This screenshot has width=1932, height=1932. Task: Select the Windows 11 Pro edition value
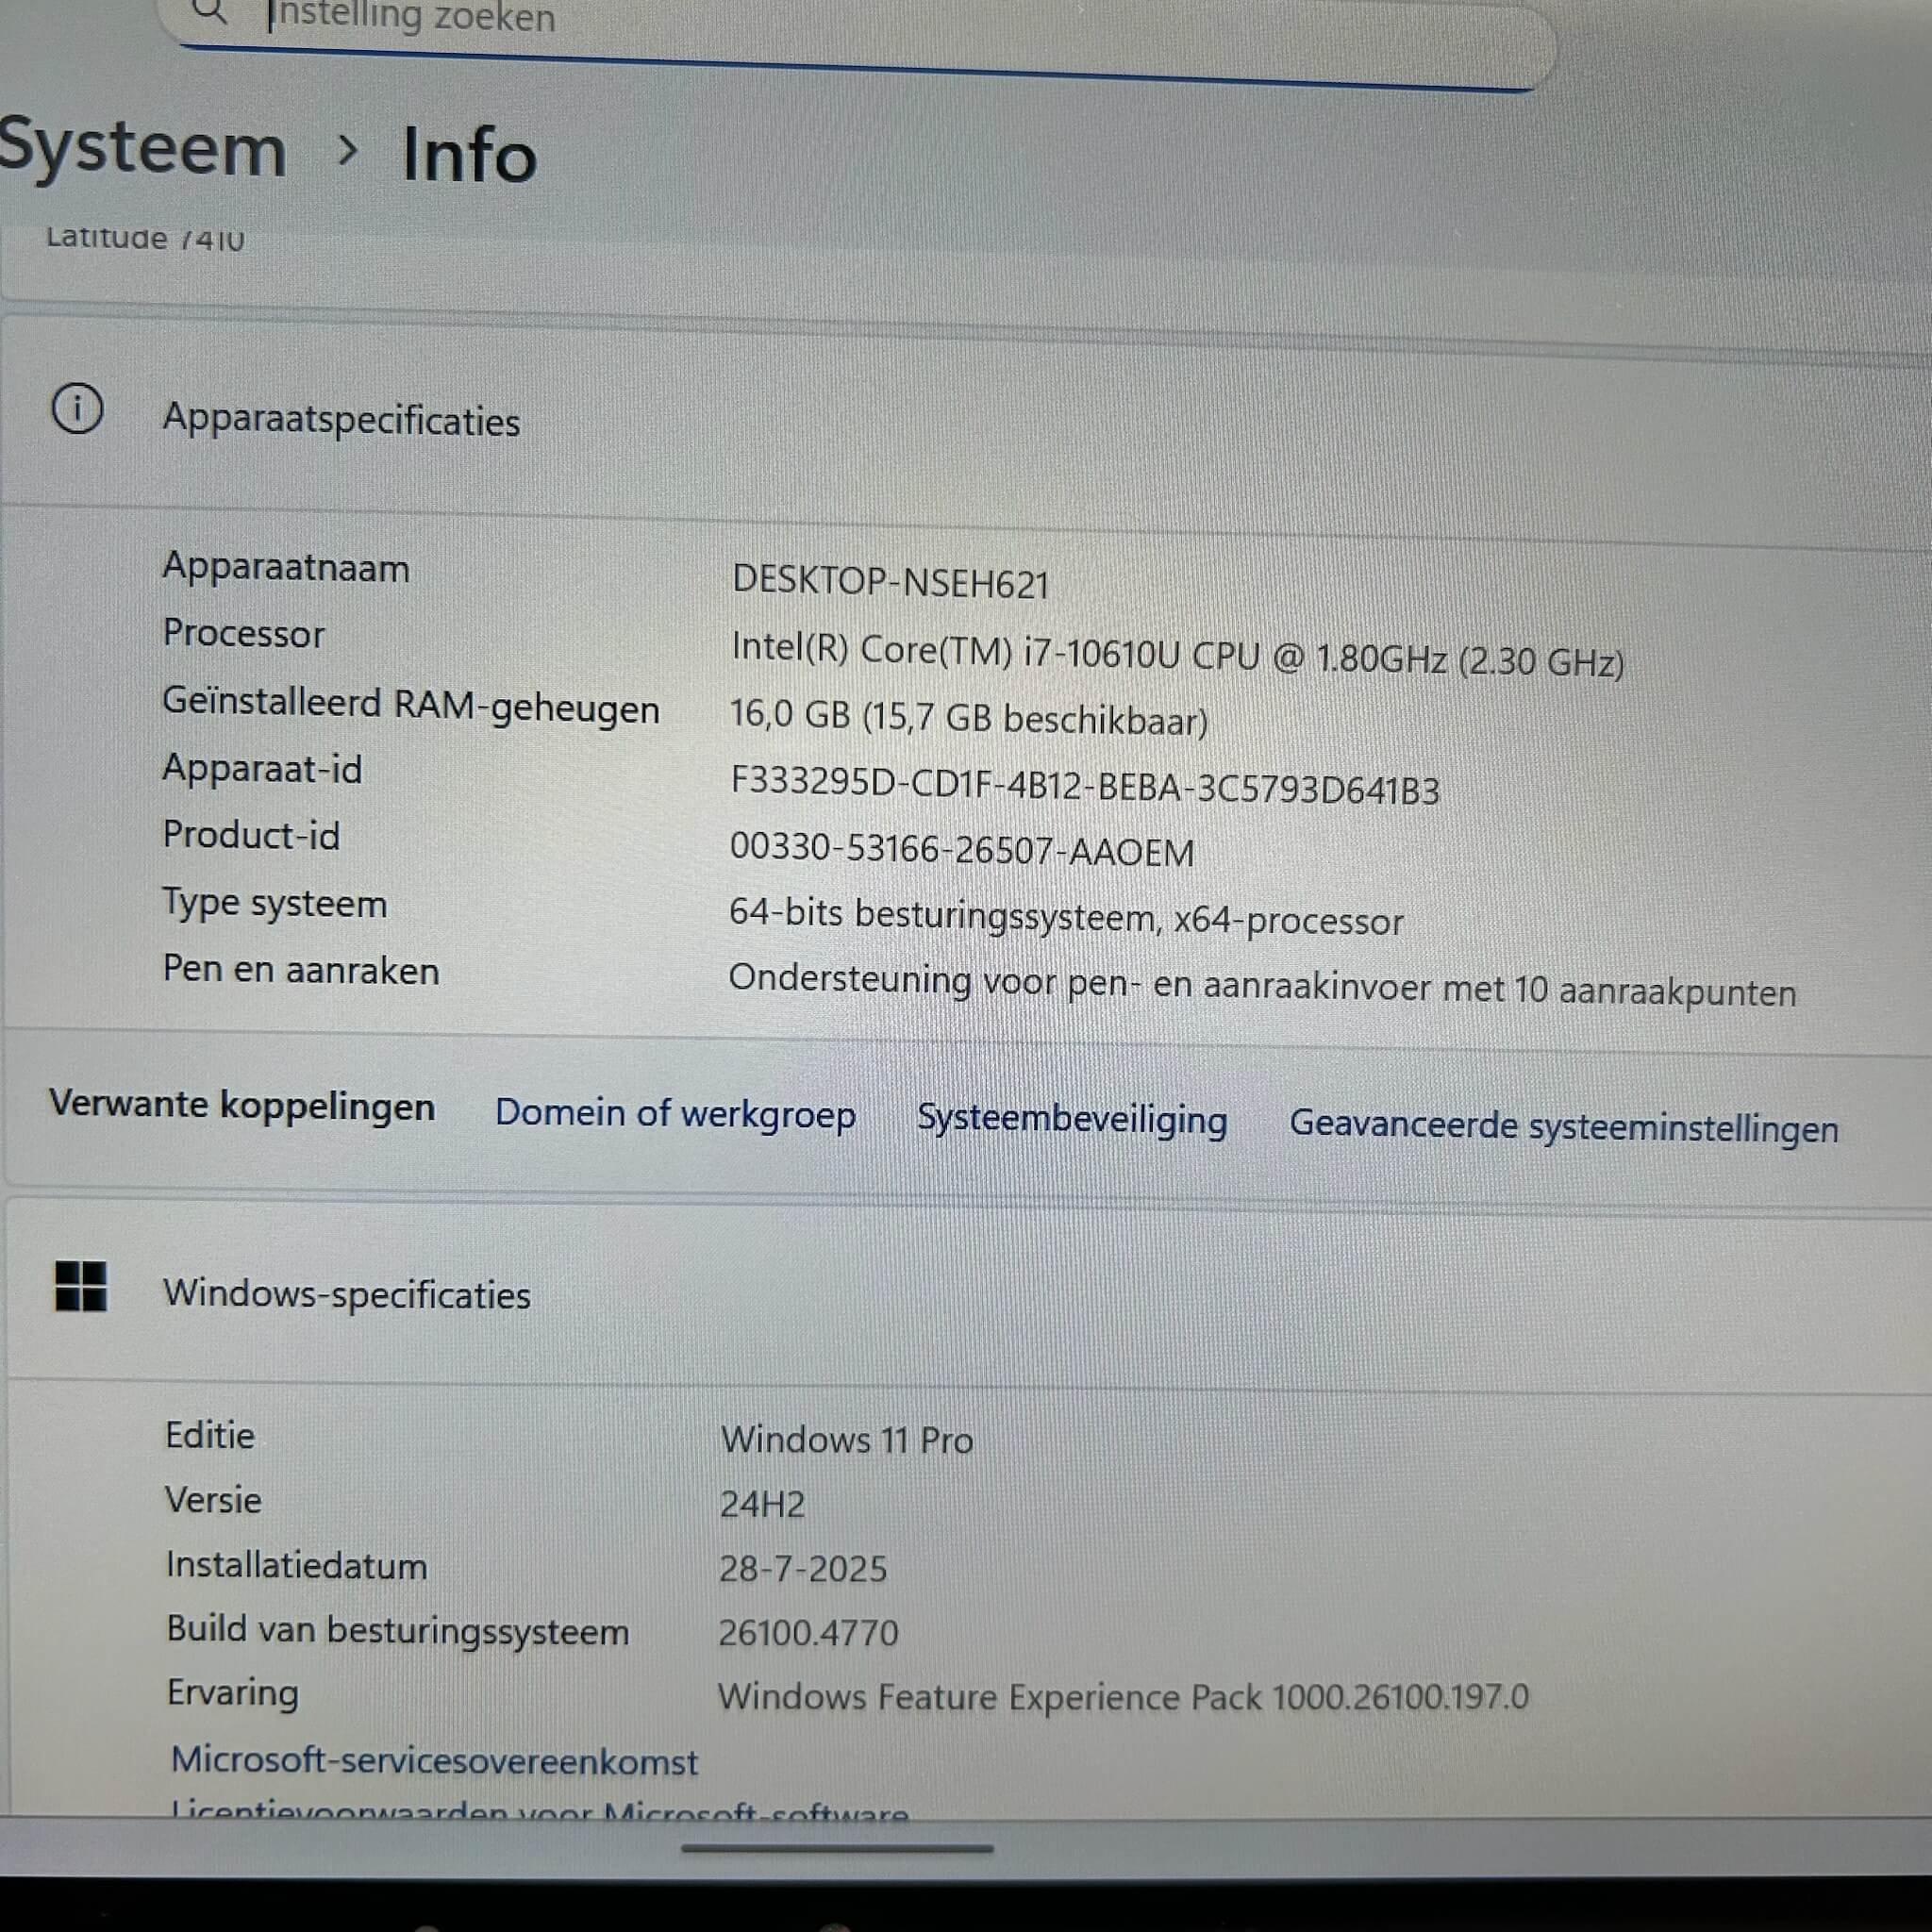coord(847,1440)
